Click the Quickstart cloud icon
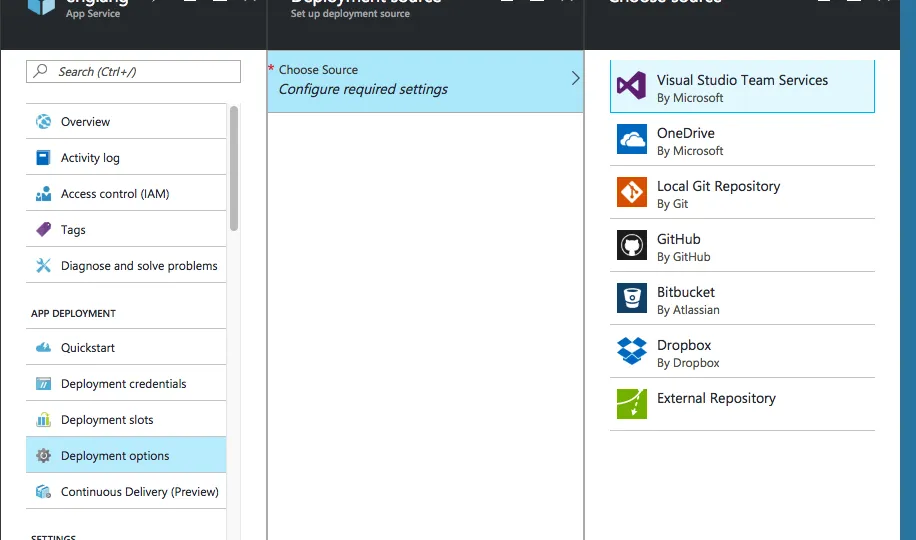This screenshot has width=916, height=540. 43,348
